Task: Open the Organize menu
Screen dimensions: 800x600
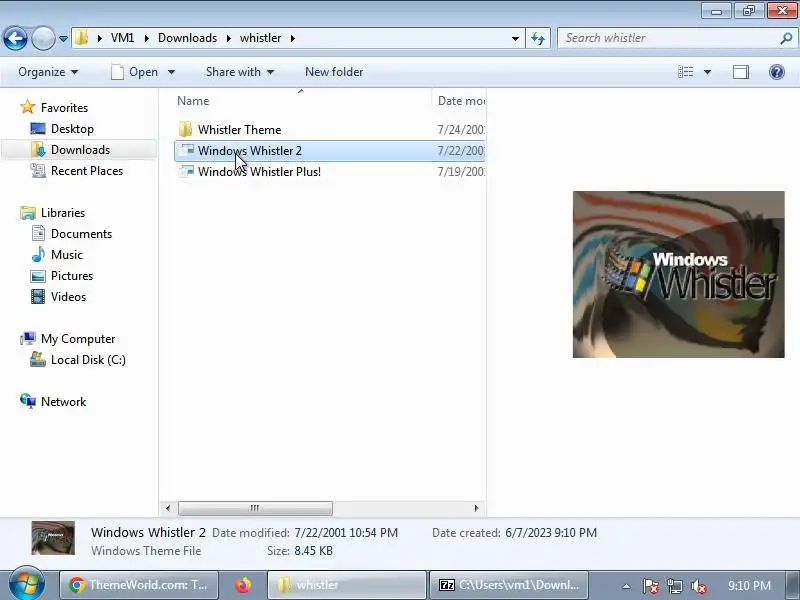Action: pos(48,72)
